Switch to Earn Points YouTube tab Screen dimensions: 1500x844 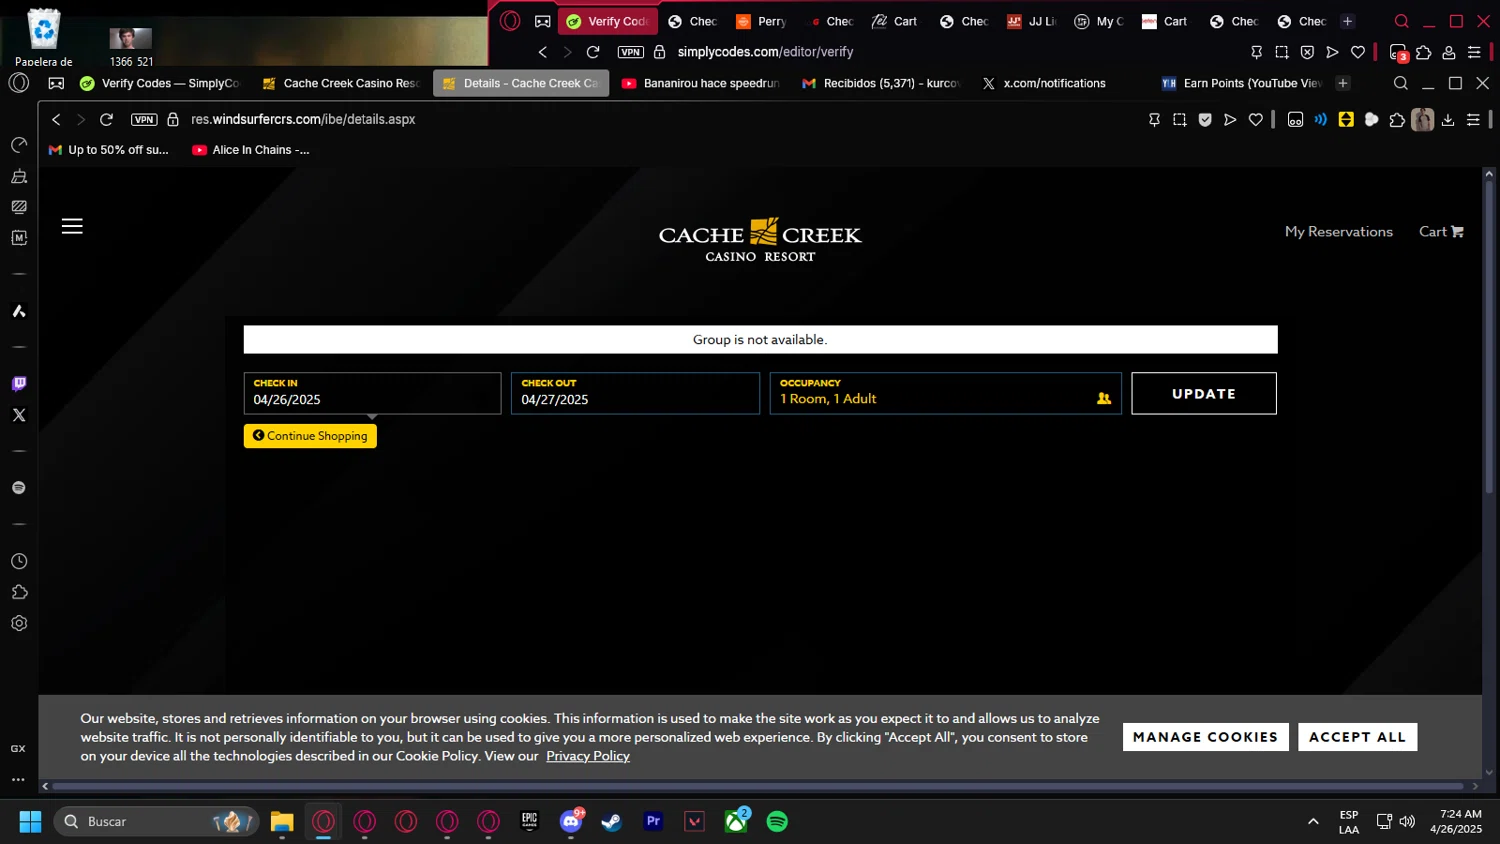click(x=1240, y=83)
